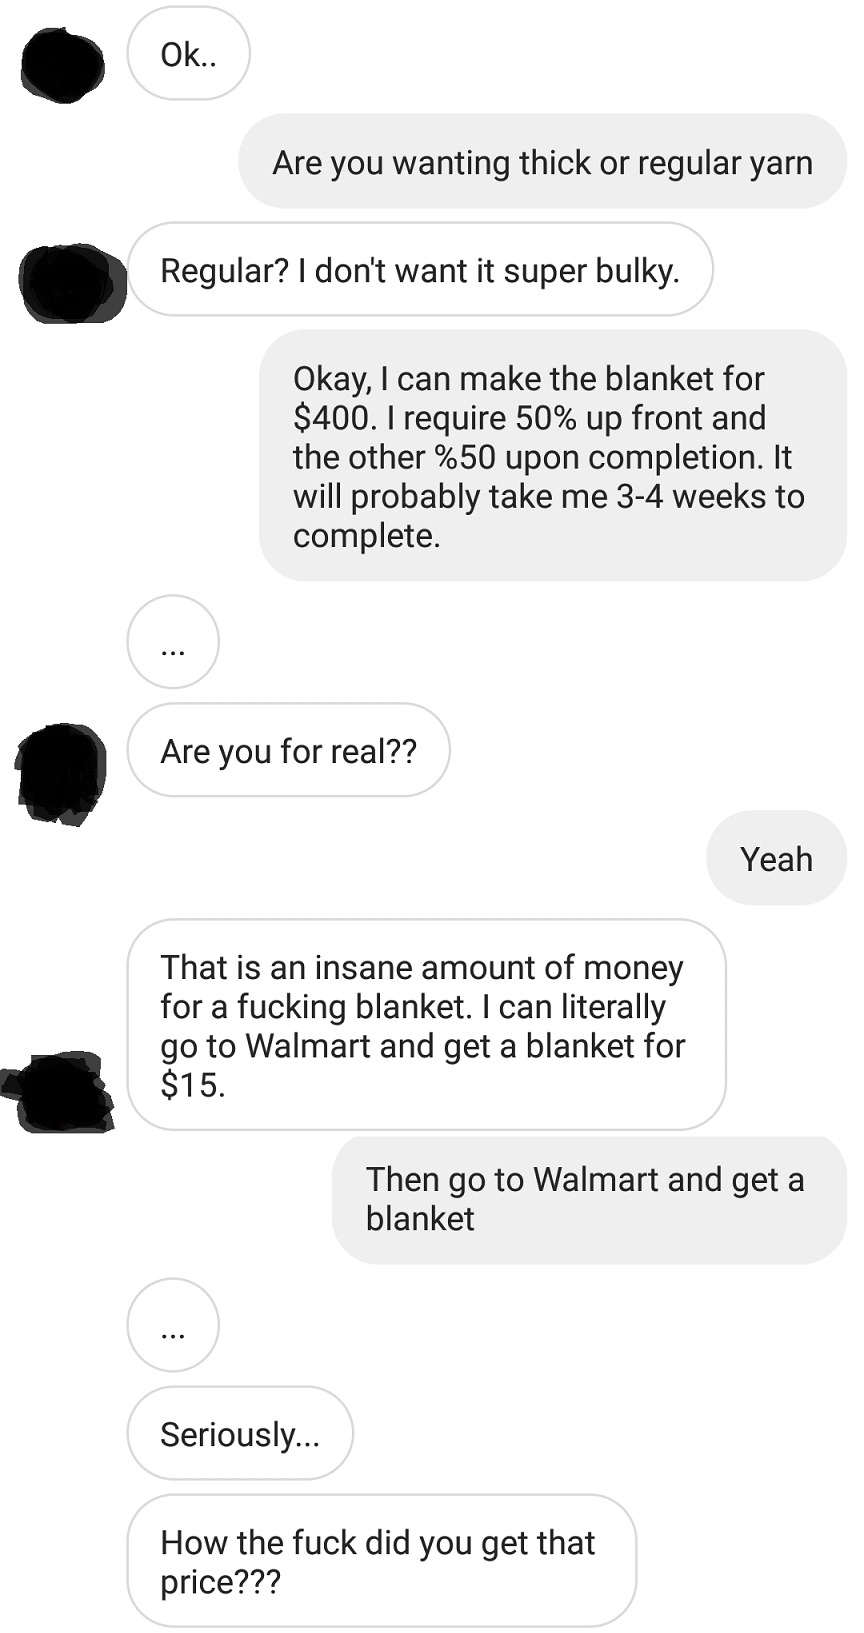The width and height of the screenshot is (864, 1633).
Task: Select the 'insane amount of money' message
Action: (426, 1025)
